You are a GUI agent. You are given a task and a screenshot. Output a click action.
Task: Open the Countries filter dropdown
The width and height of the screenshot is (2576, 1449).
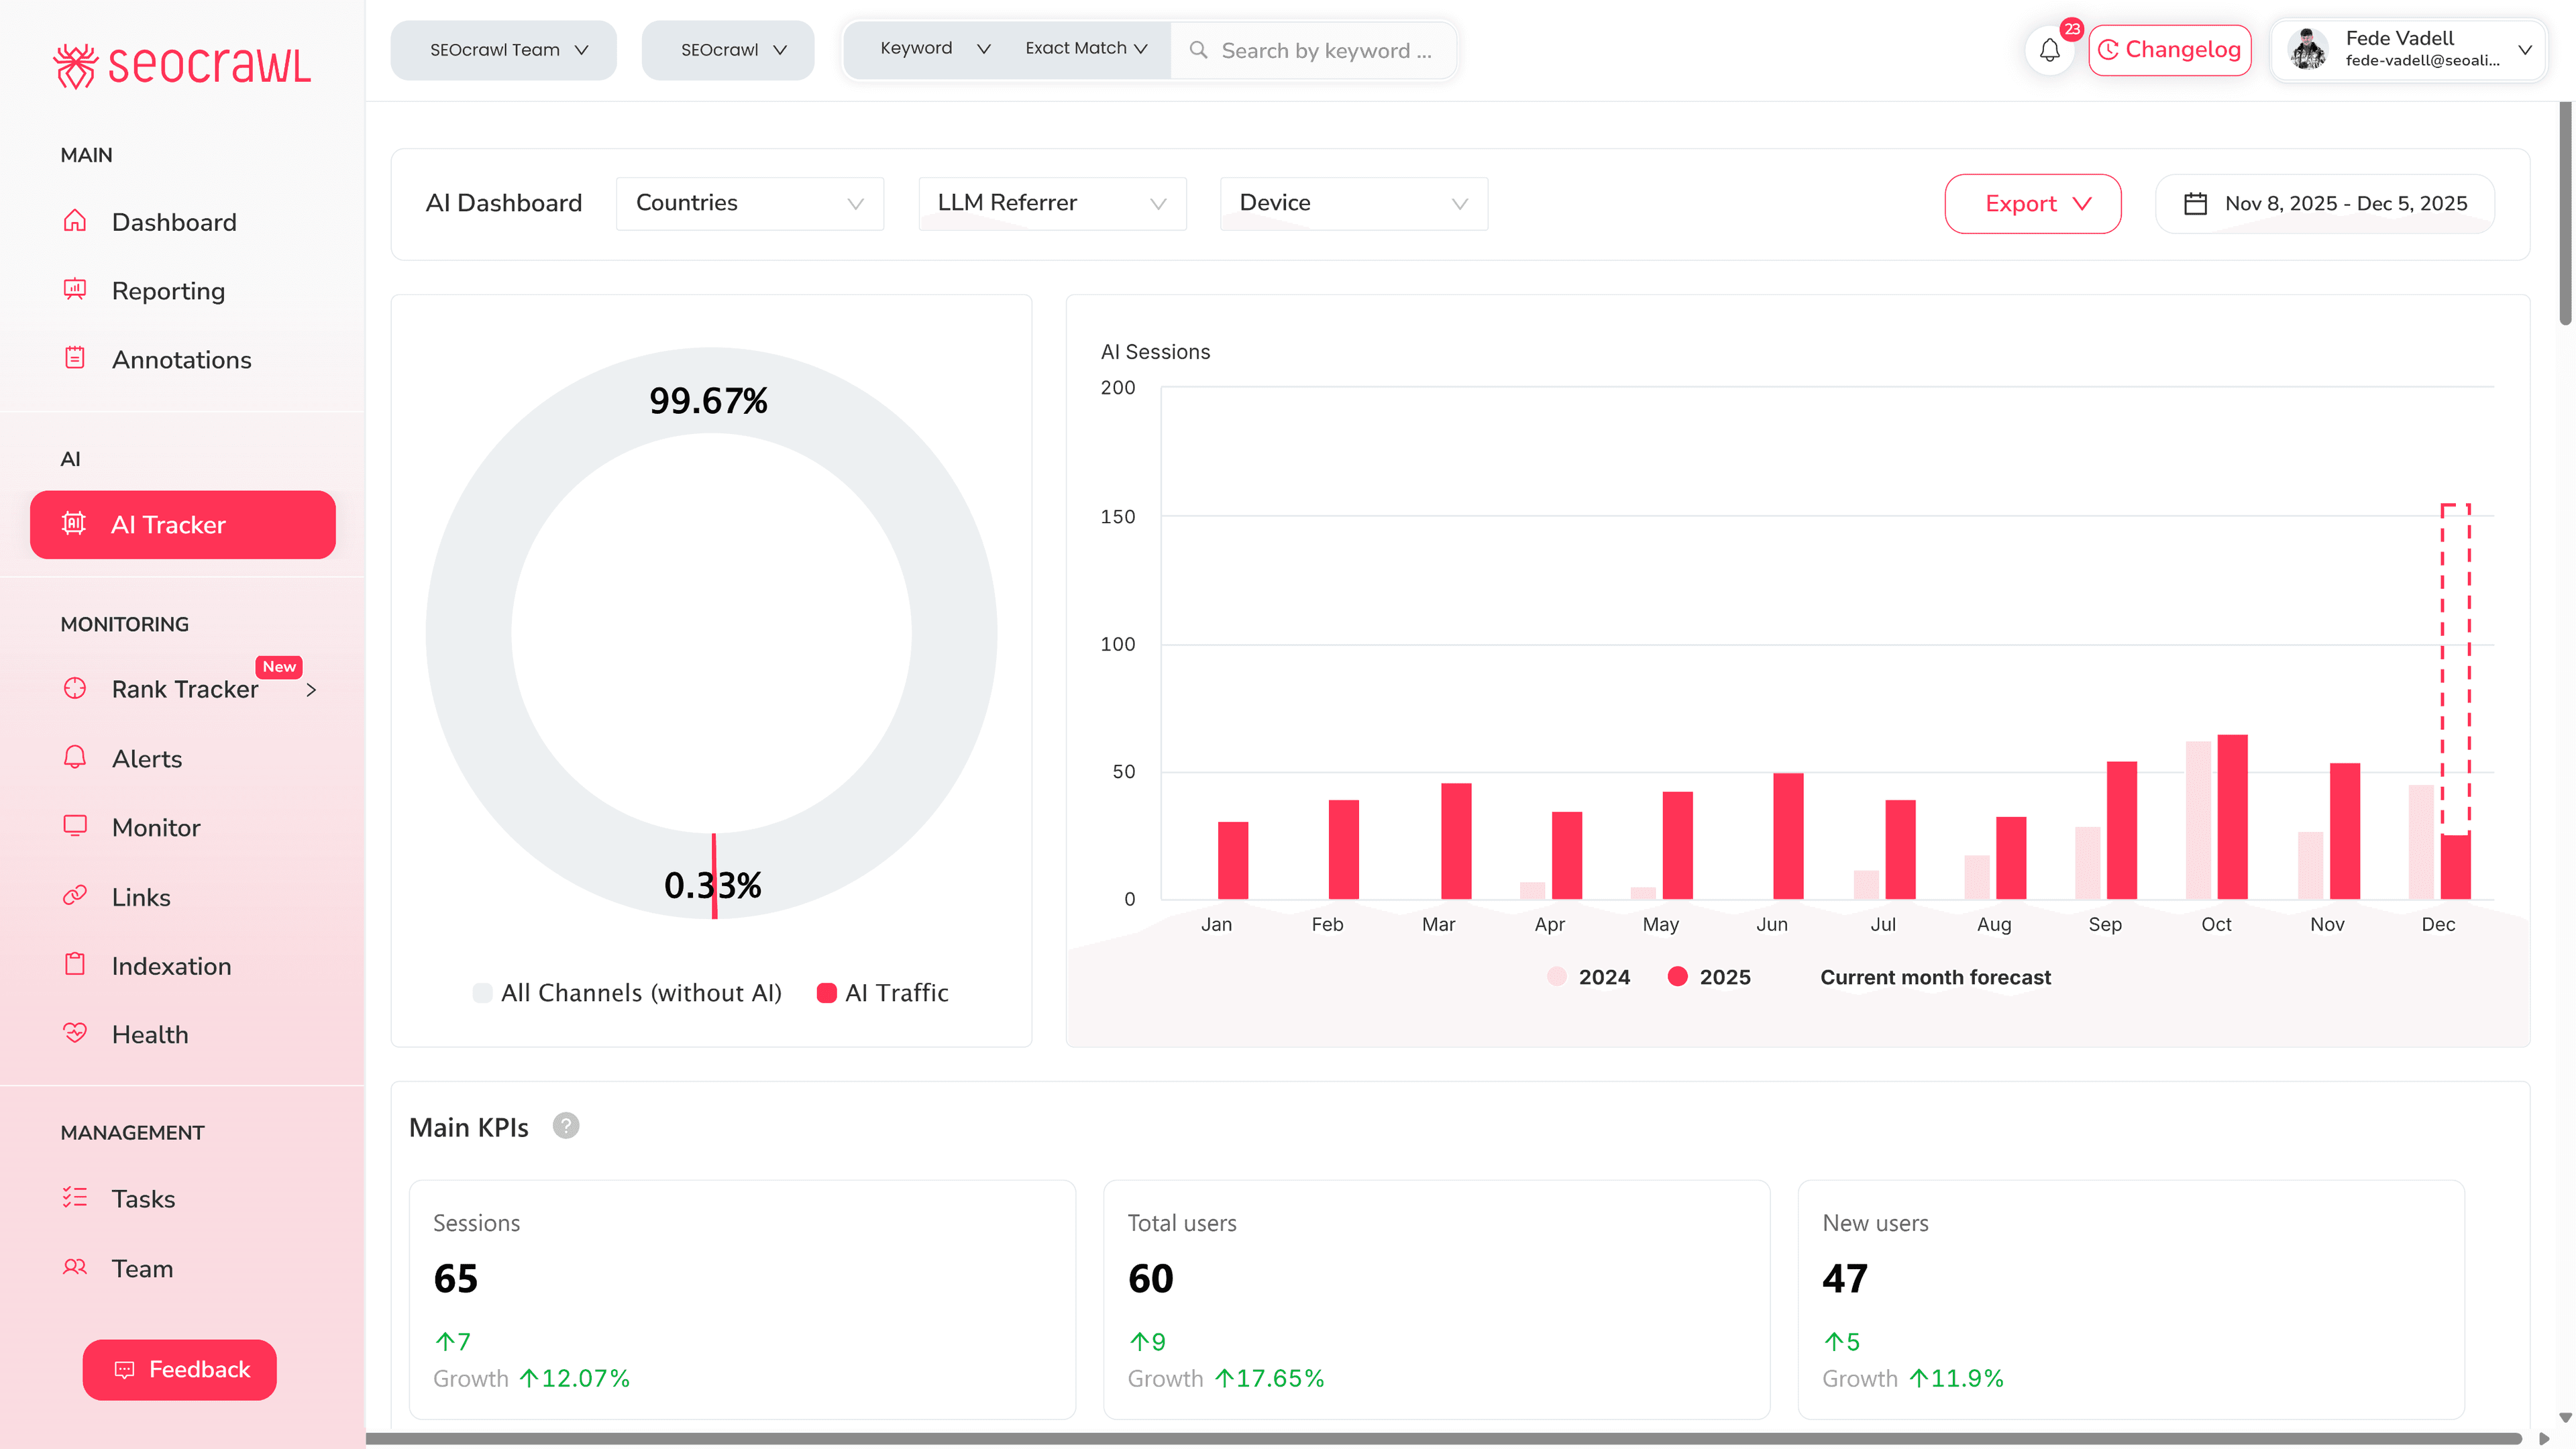749,203
